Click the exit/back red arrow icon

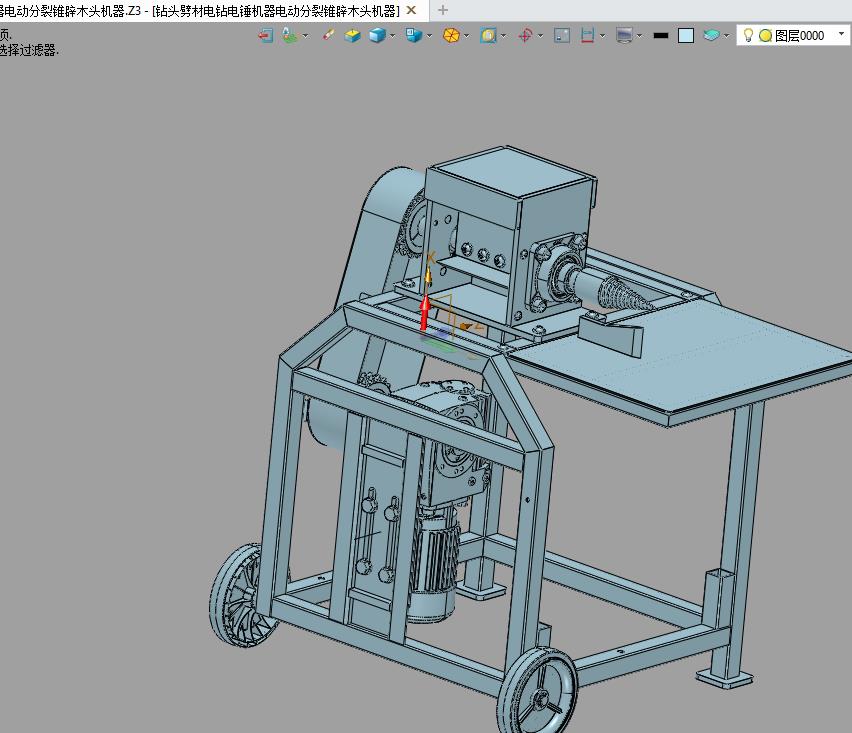[x=265, y=36]
